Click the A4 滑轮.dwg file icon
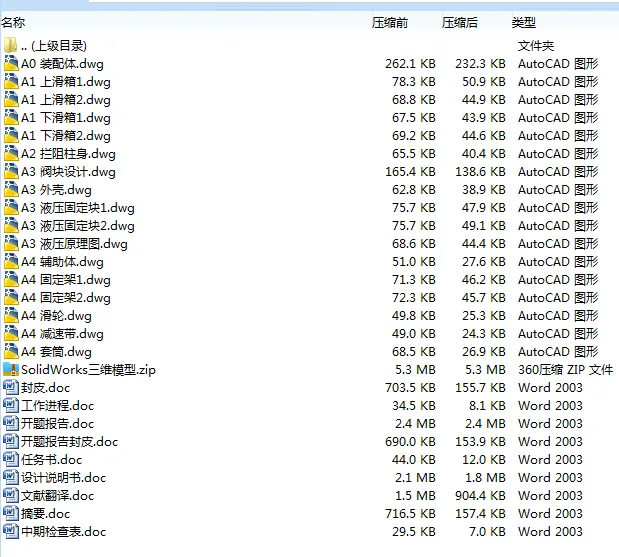 (11, 315)
